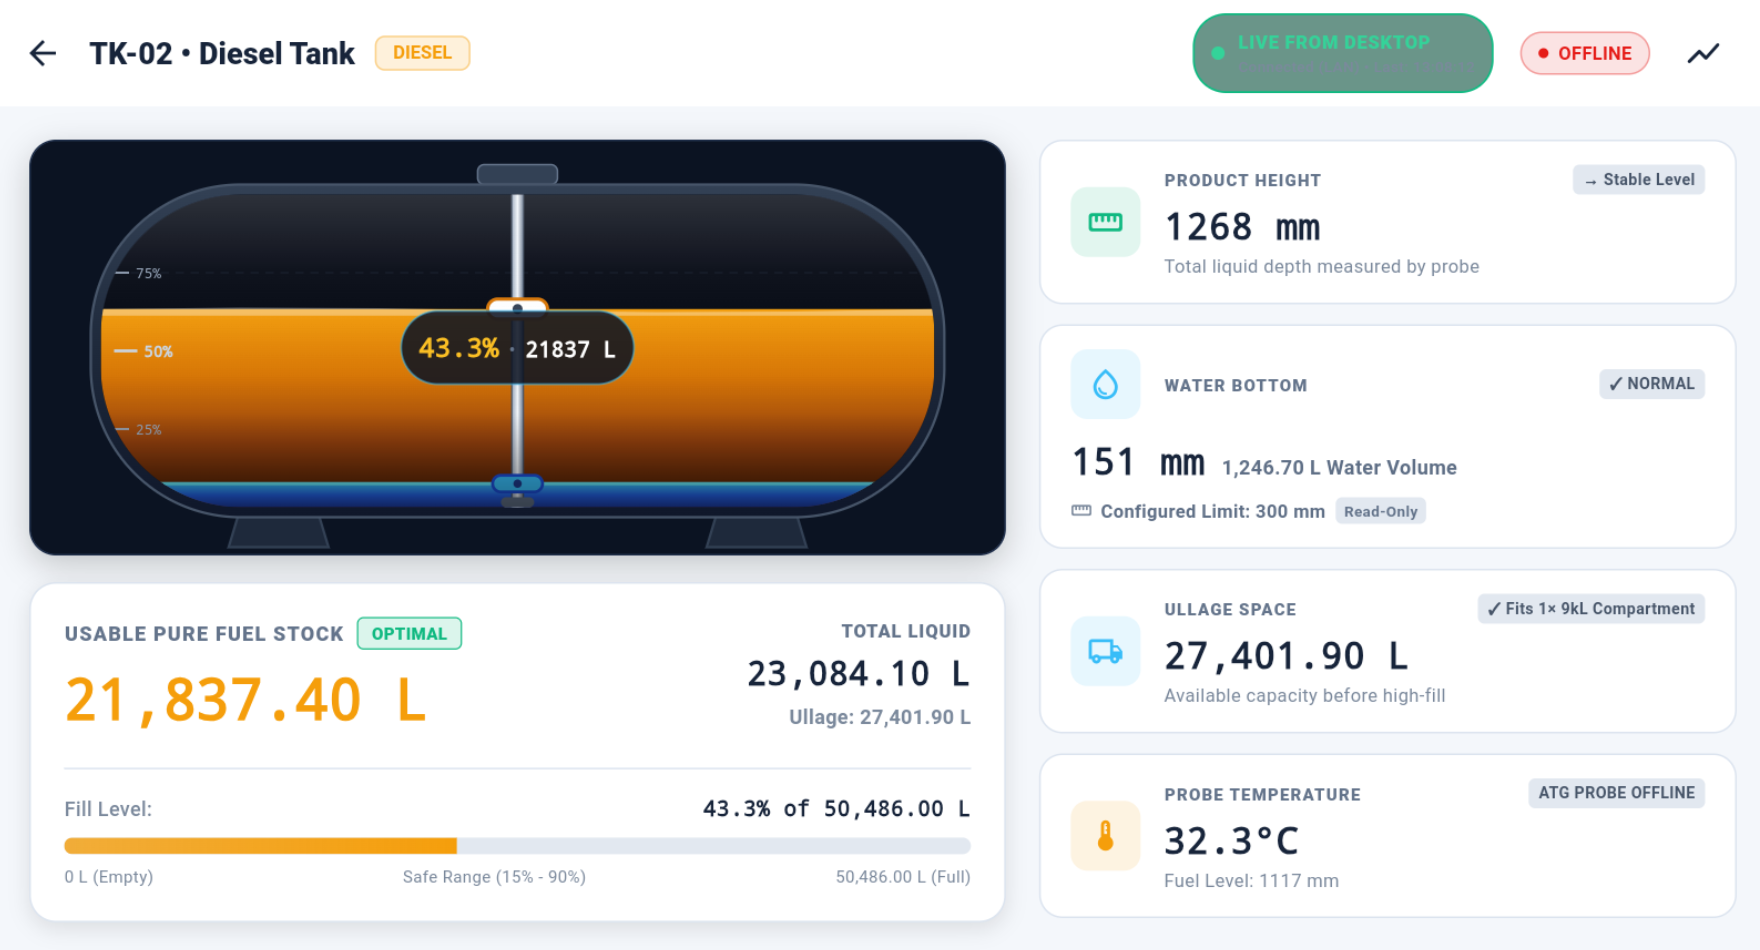This screenshot has width=1760, height=950.
Task: Click the 151 mm water bottom value
Action: point(1138,462)
